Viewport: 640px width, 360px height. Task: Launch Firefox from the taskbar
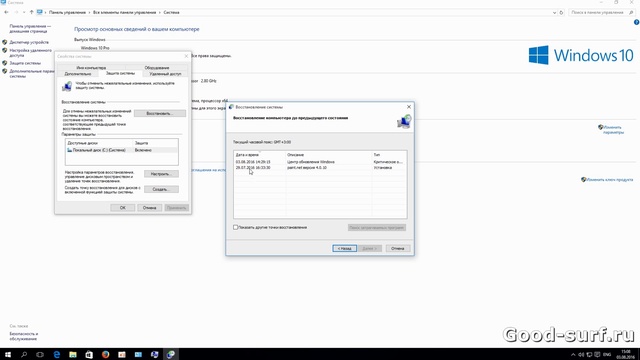[x=105, y=354]
